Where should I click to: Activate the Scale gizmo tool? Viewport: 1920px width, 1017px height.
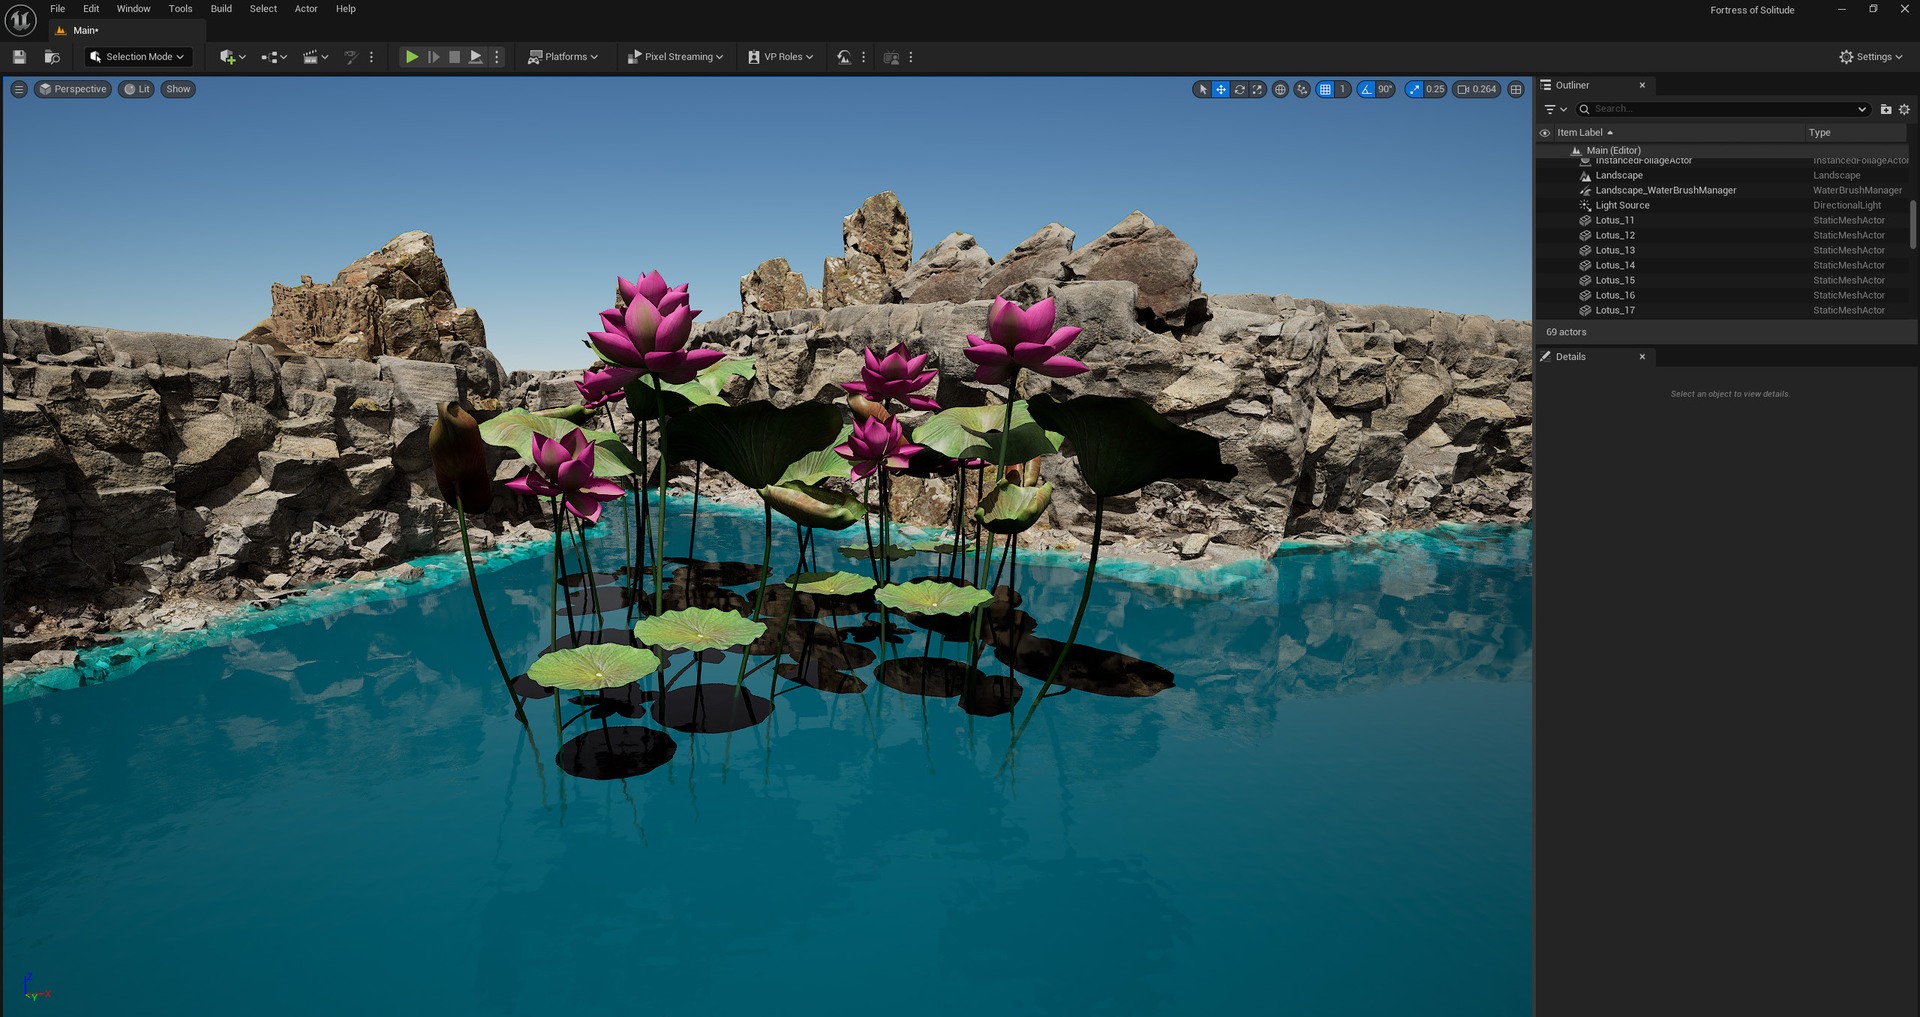1258,89
